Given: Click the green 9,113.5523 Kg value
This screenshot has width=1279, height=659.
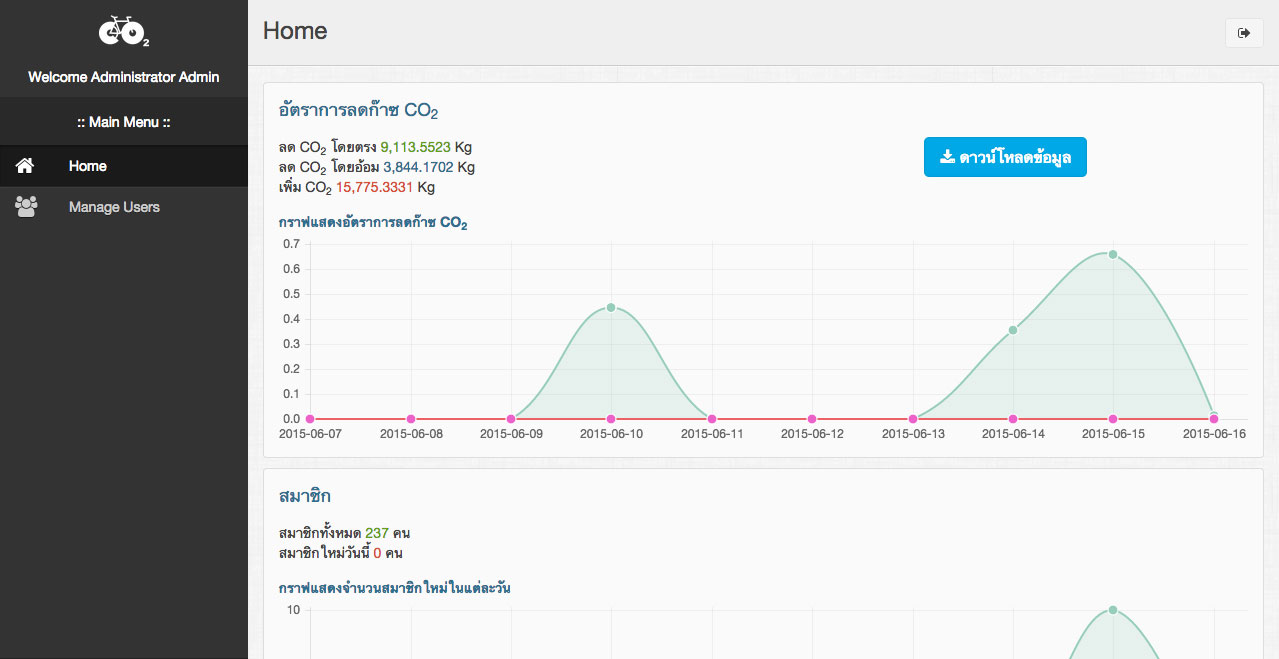Looking at the screenshot, I should point(415,147).
